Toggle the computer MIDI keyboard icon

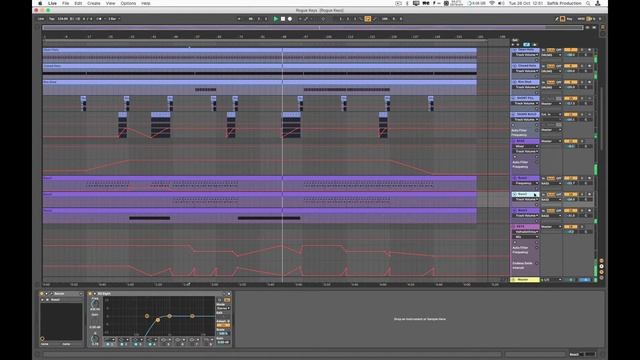click(x=562, y=19)
